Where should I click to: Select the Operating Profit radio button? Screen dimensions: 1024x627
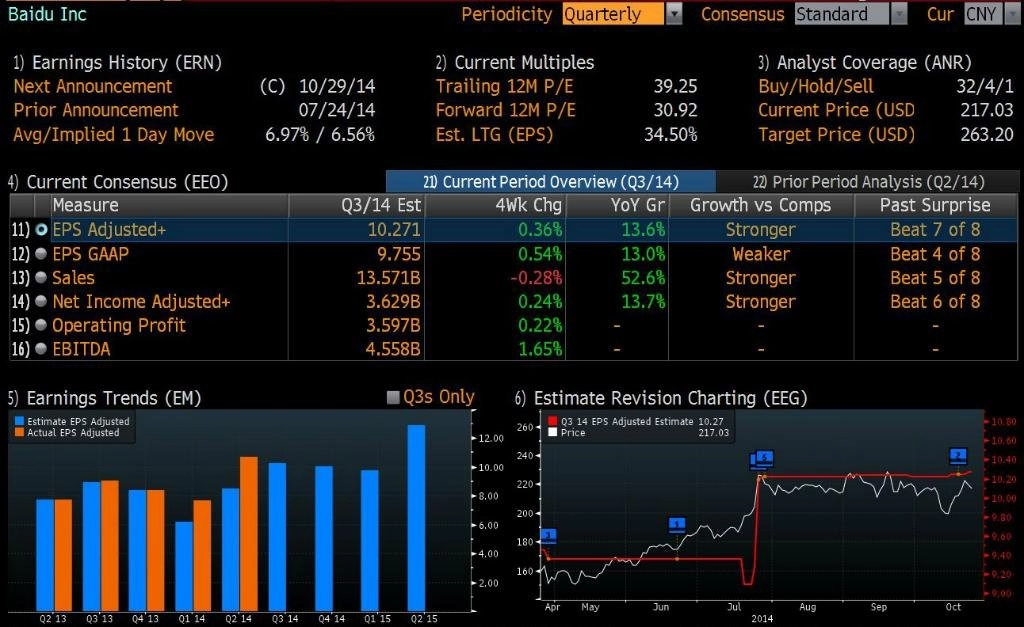41,325
